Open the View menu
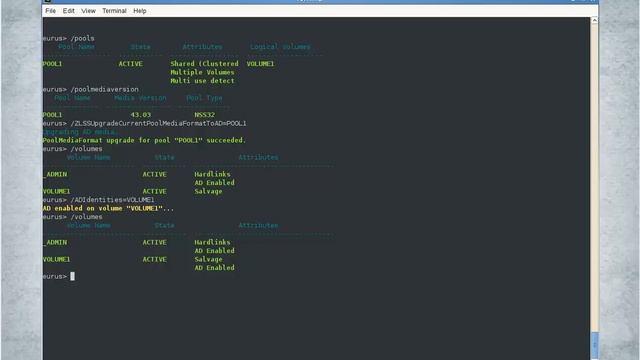Image resolution: width=640 pixels, height=360 pixels. pyautogui.click(x=88, y=11)
